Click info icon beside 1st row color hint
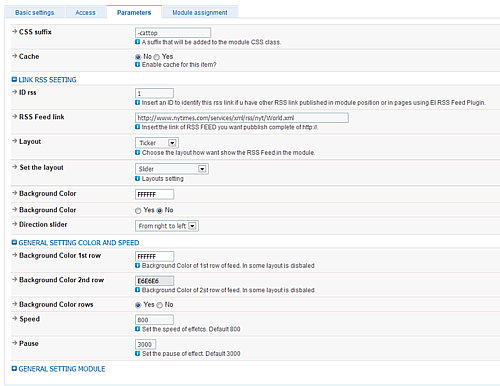 pyautogui.click(x=137, y=265)
